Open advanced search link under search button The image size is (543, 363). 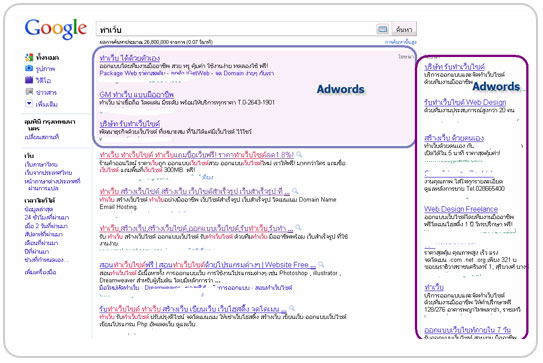click(x=401, y=42)
